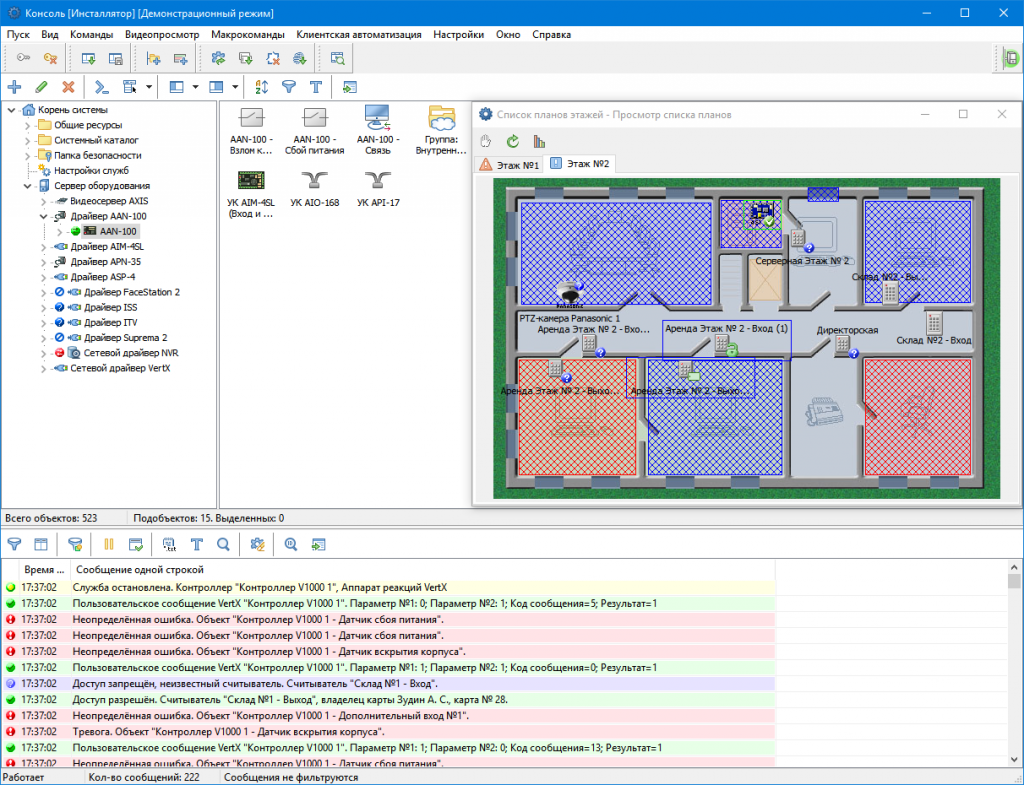Click the bar chart icon in floor plans window
Screen dimensions: 1024x785
(539, 141)
